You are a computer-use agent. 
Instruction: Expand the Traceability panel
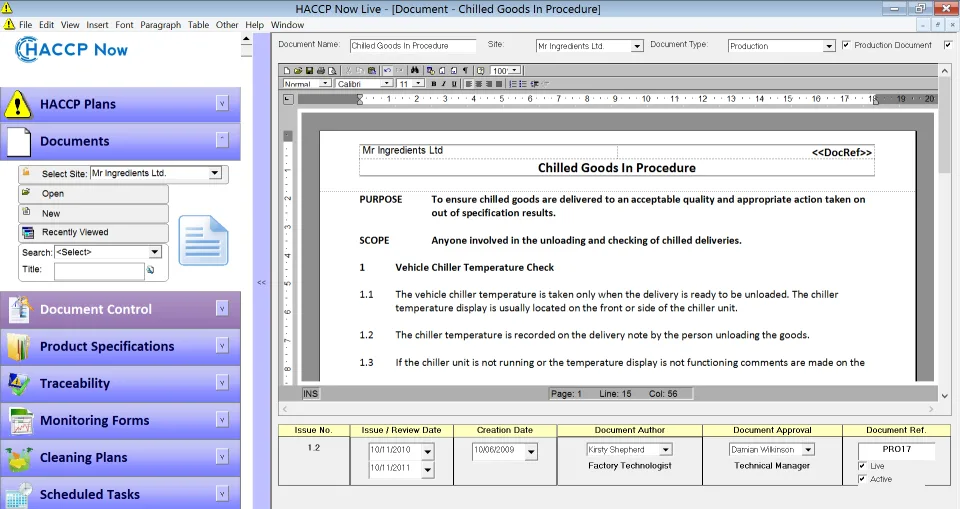point(222,383)
